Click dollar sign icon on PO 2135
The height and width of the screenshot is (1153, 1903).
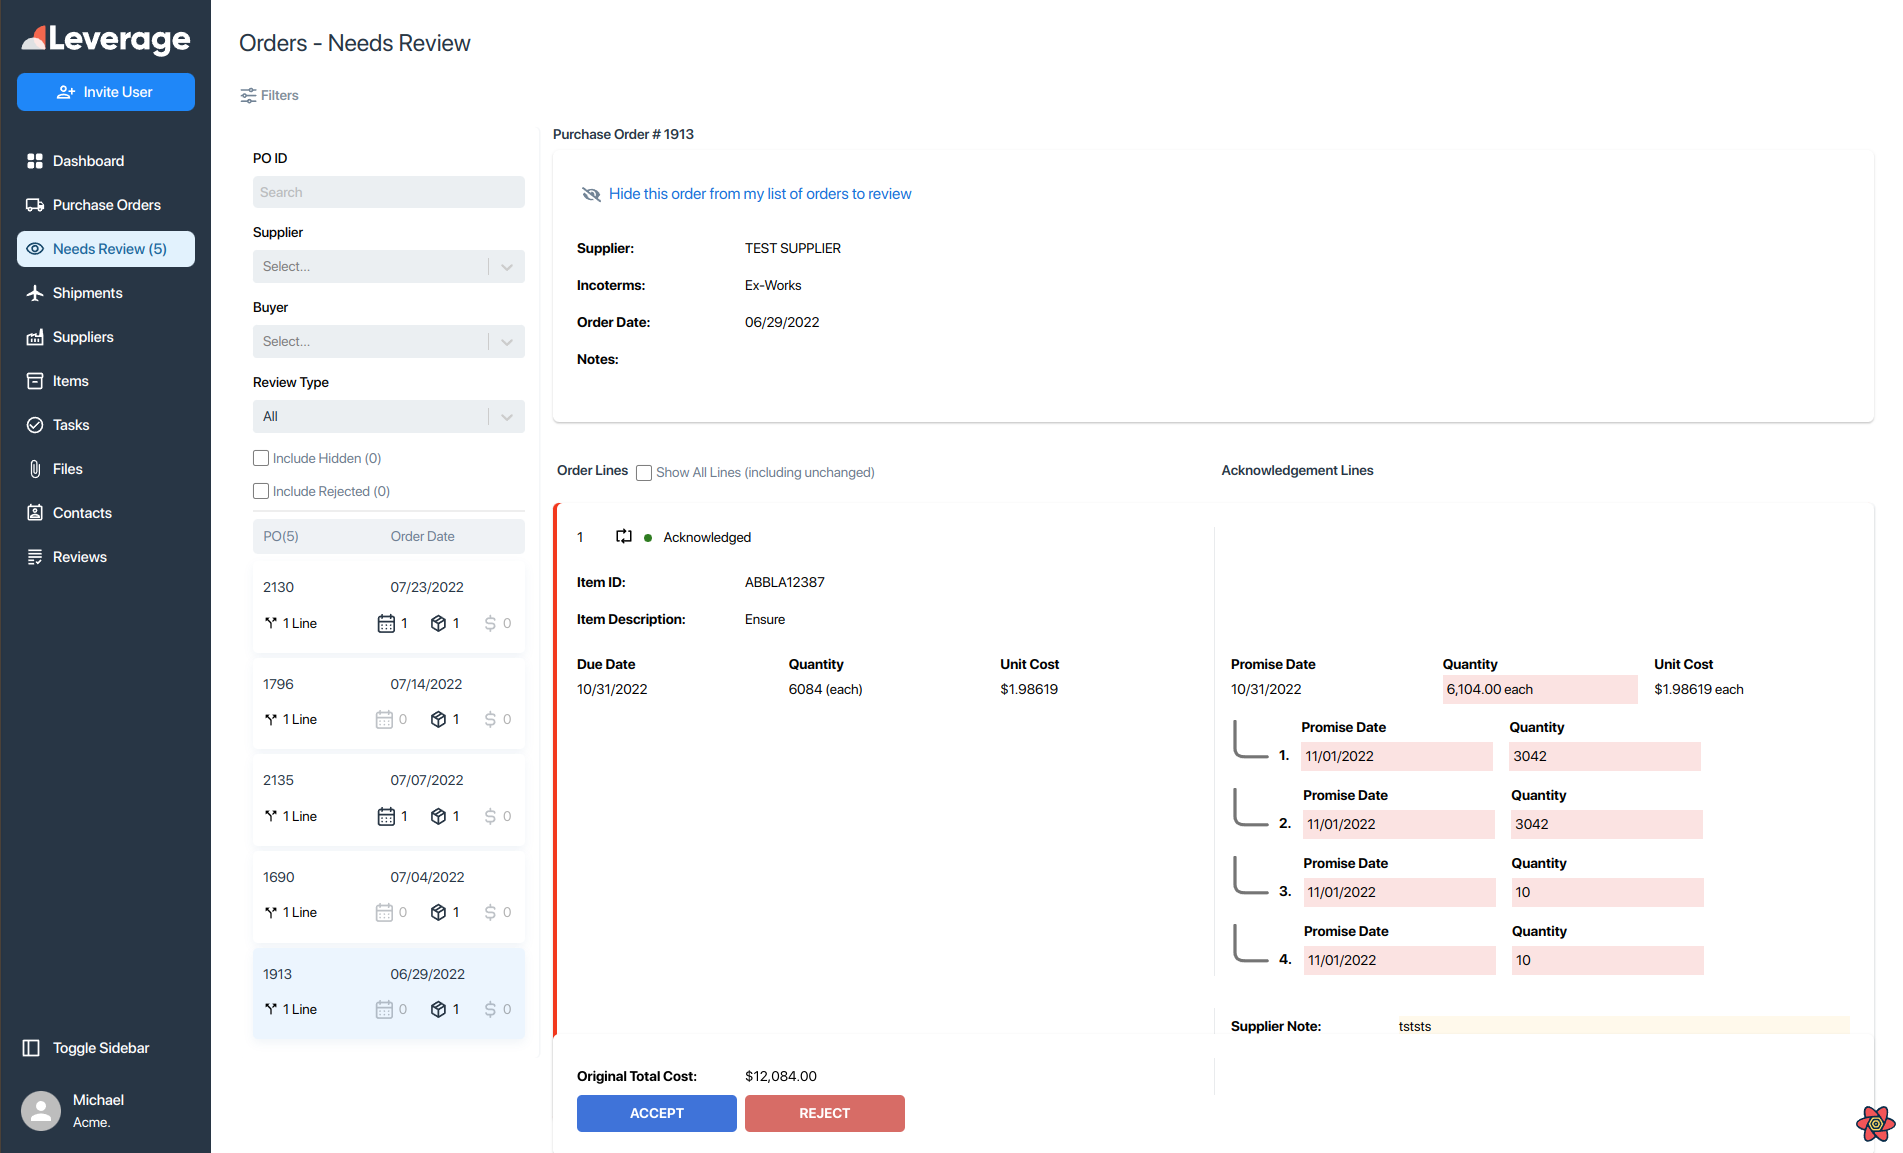(490, 816)
